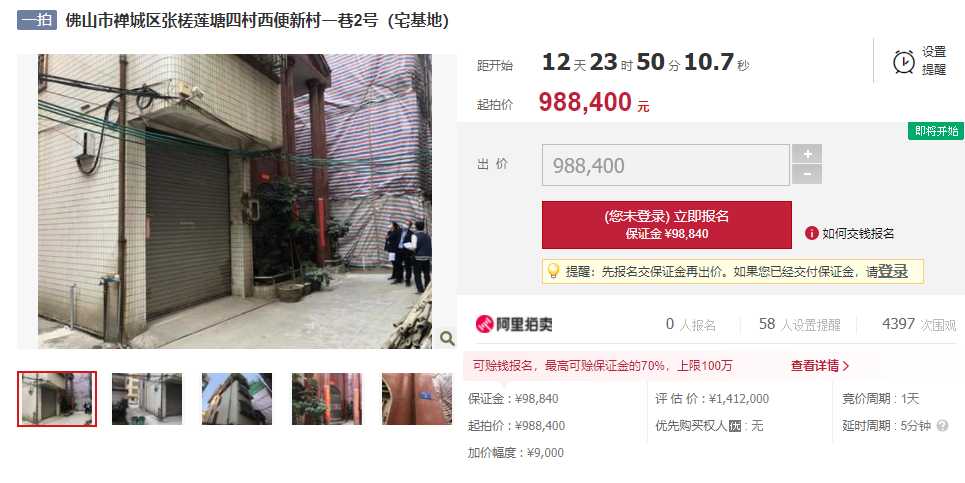Click the bid amount input field
Screen dimensions: 965x483
click(665, 165)
